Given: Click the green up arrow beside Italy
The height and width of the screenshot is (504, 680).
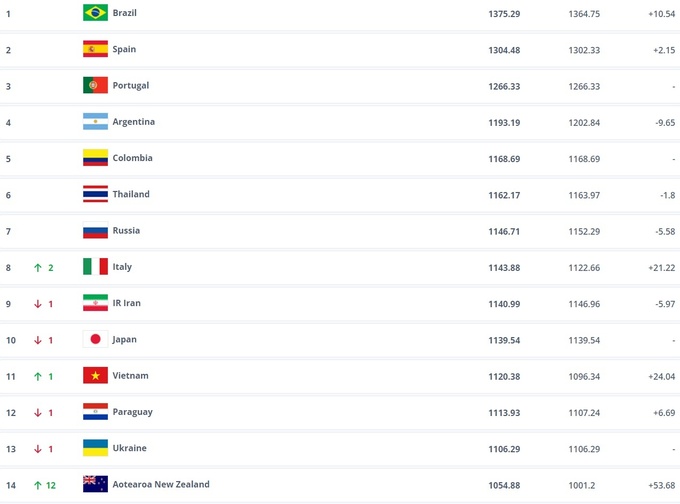Looking at the screenshot, I should point(37,267).
